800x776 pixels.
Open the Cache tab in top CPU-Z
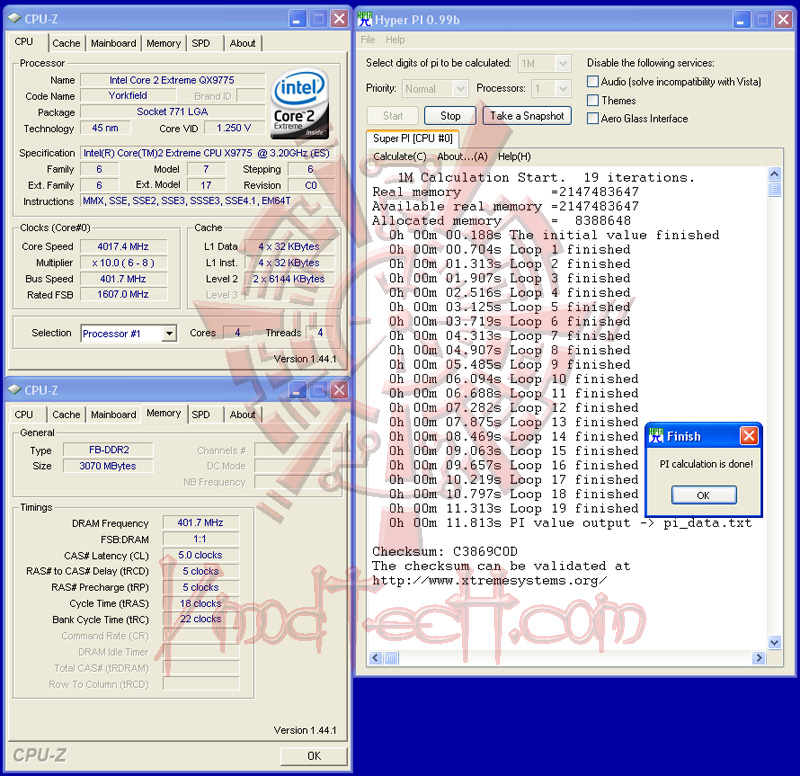66,43
